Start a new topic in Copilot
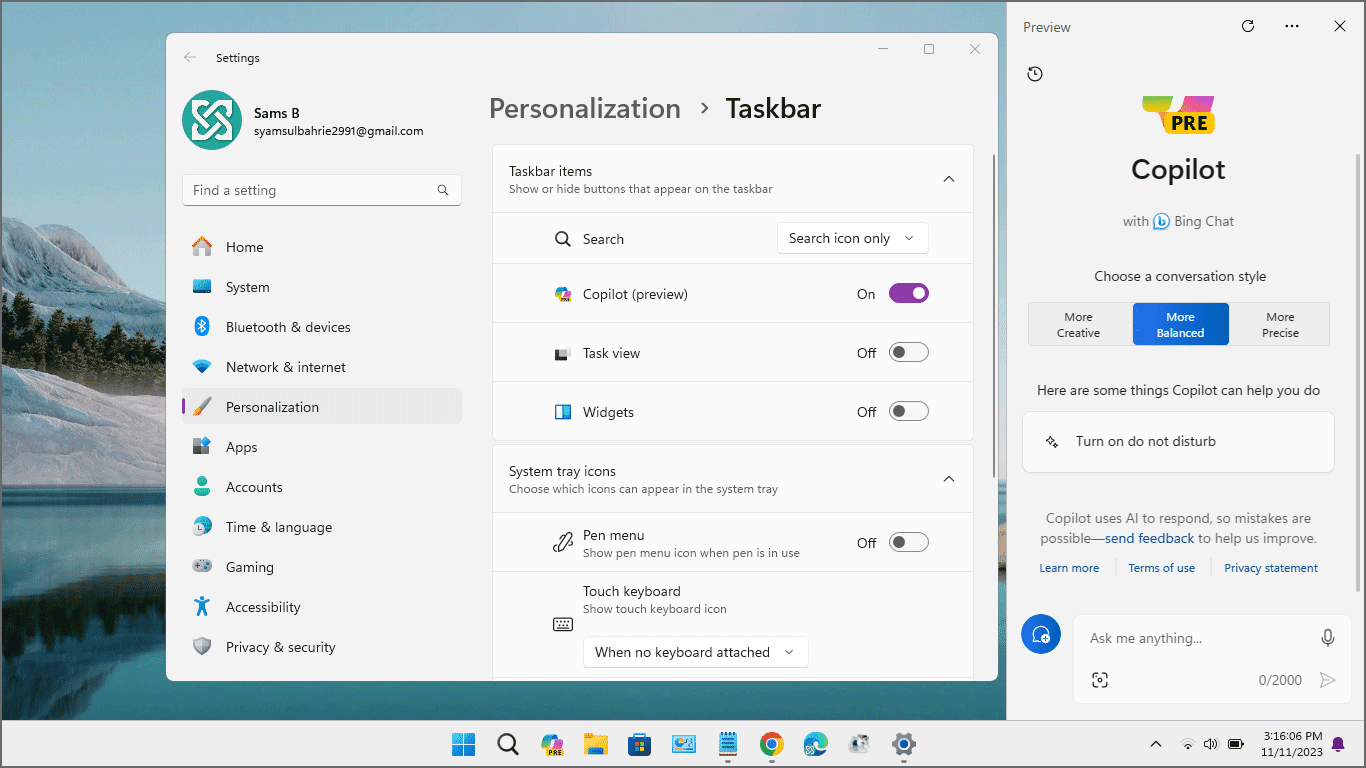The width and height of the screenshot is (1366, 768). click(x=1041, y=635)
